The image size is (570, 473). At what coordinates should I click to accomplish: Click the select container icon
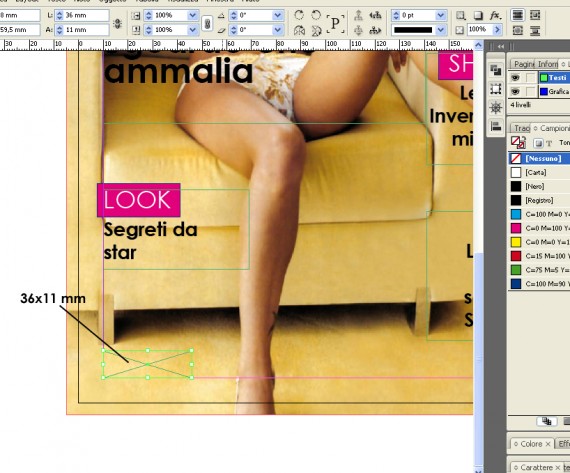pos(358,15)
